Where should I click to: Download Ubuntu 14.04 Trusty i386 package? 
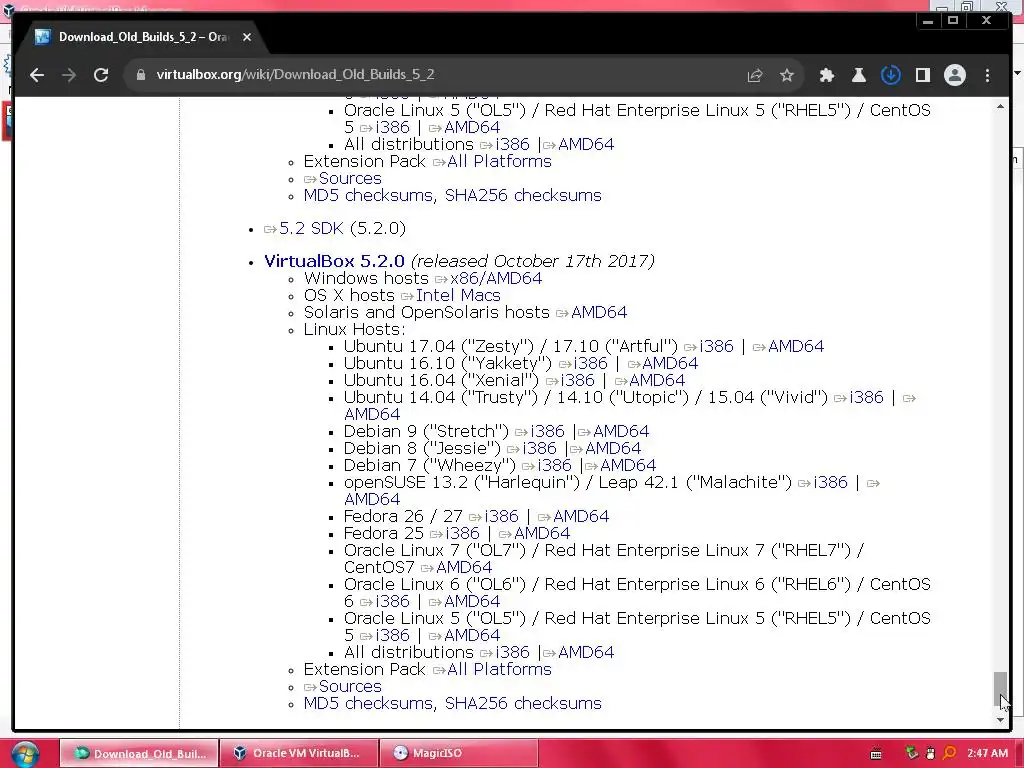coord(866,397)
